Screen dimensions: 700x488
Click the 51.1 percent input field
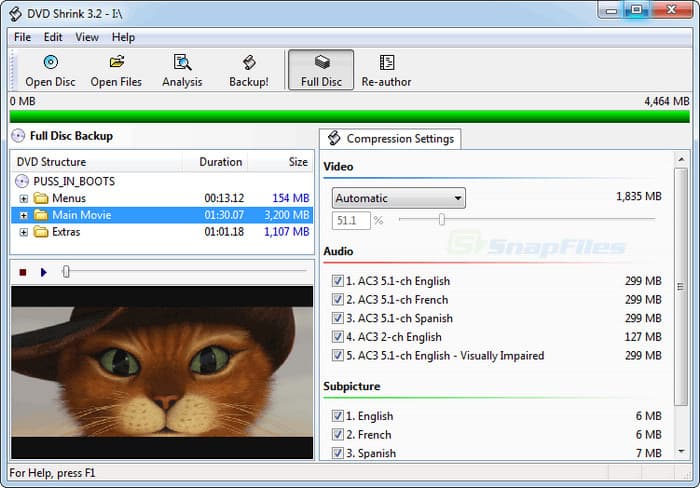[351, 221]
